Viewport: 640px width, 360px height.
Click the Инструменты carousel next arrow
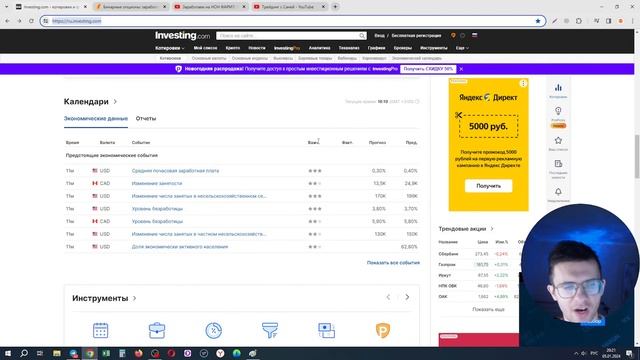(x=407, y=297)
